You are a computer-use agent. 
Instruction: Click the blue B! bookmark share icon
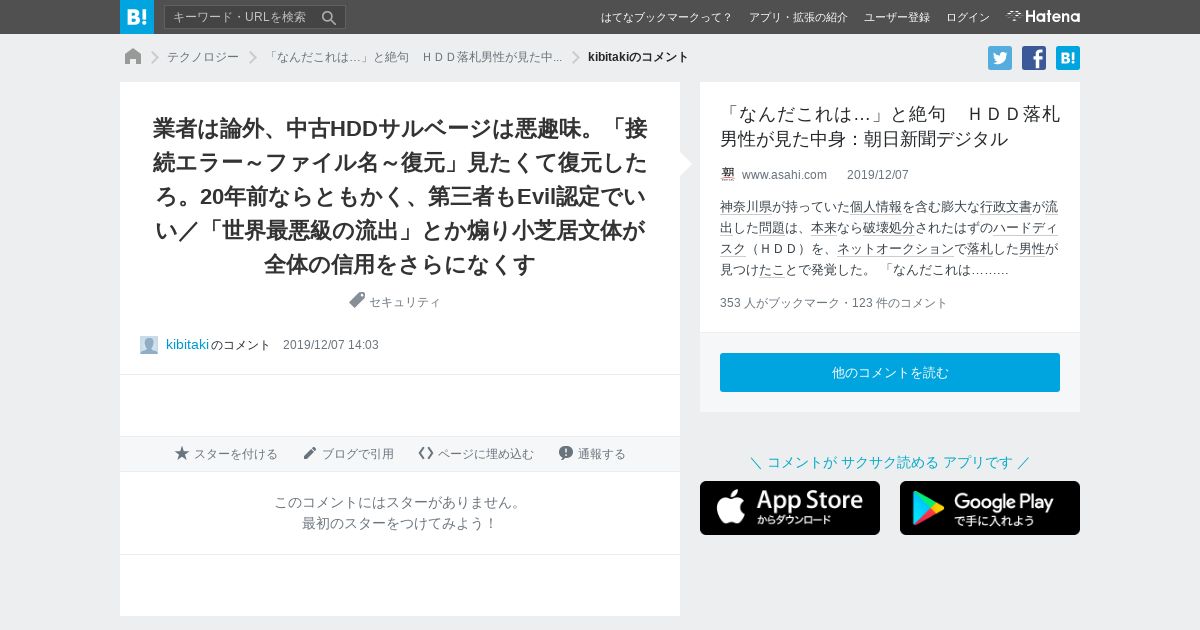1068,58
